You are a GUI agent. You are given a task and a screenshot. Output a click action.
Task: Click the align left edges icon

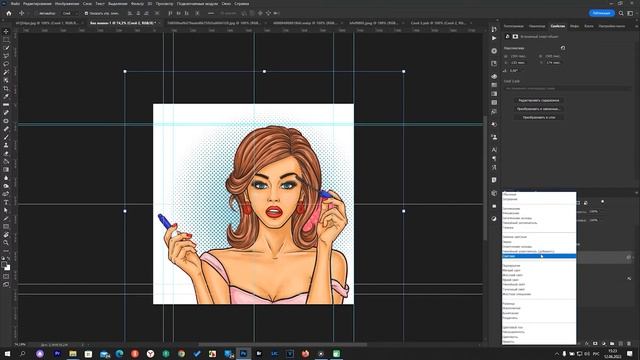[x=130, y=13]
